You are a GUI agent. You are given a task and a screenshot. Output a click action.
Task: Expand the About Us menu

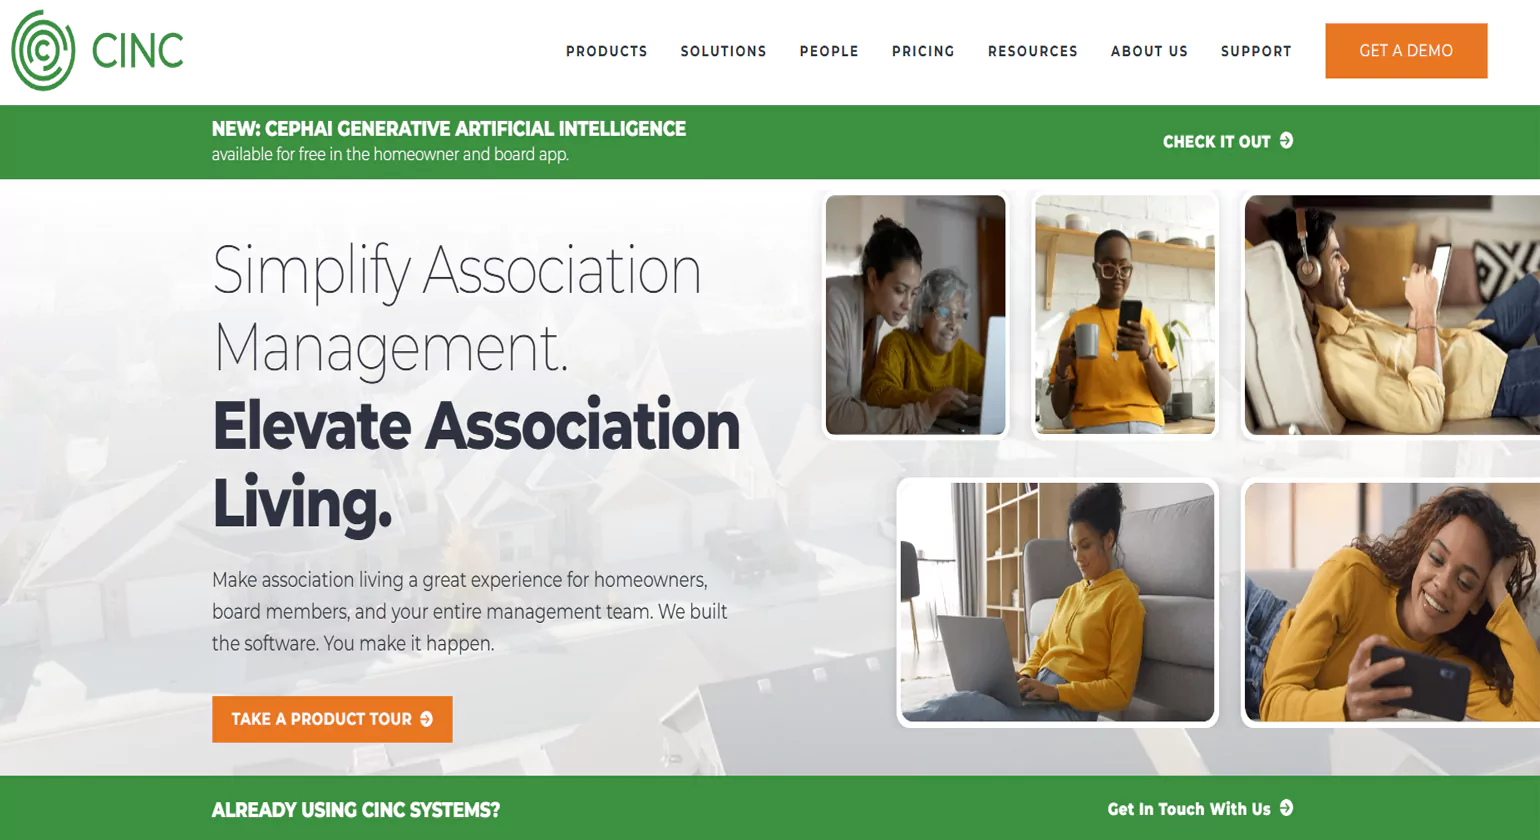[1149, 51]
